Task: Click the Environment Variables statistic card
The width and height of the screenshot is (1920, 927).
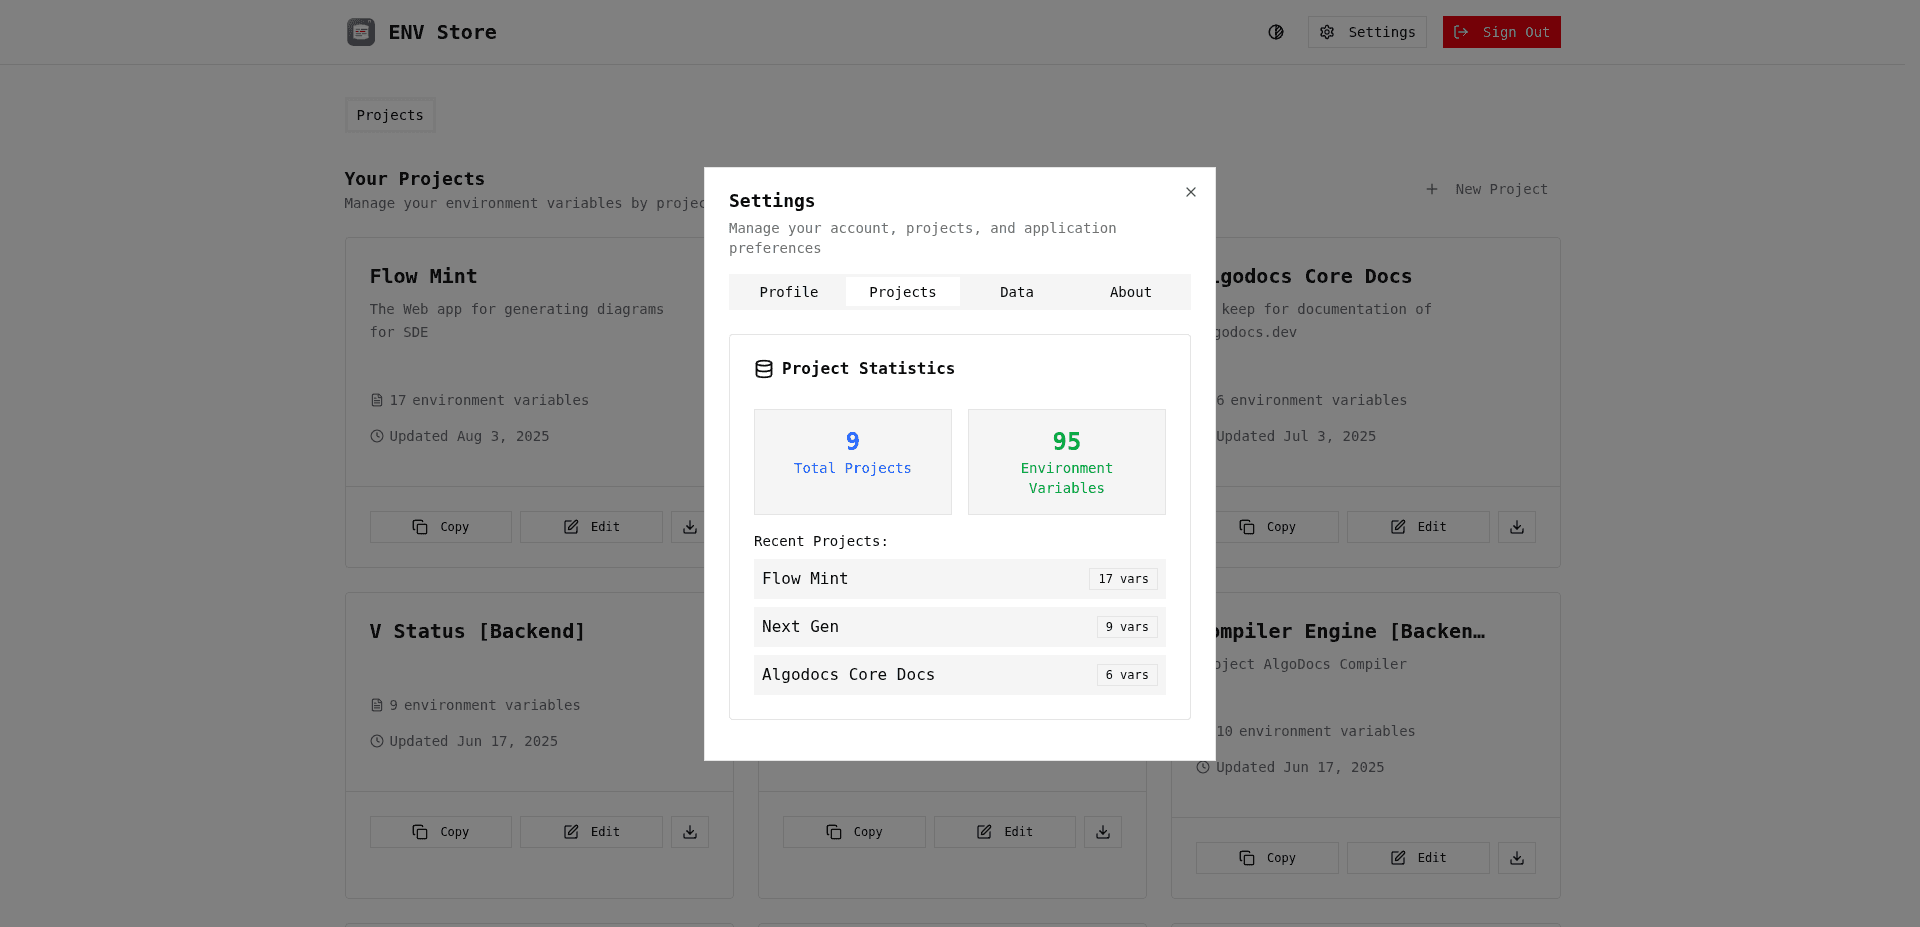Action: tap(1067, 462)
